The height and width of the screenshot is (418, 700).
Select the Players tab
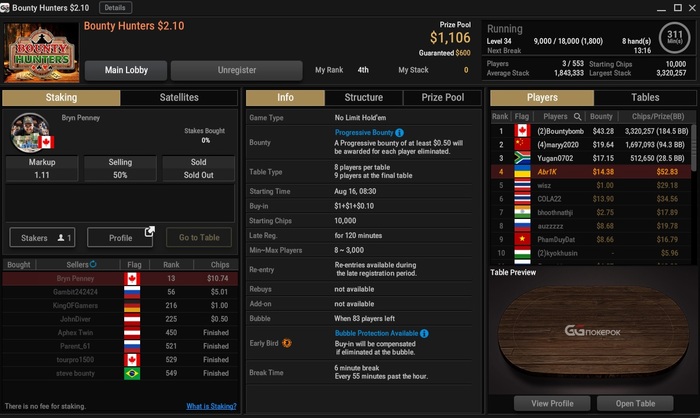[542, 97]
